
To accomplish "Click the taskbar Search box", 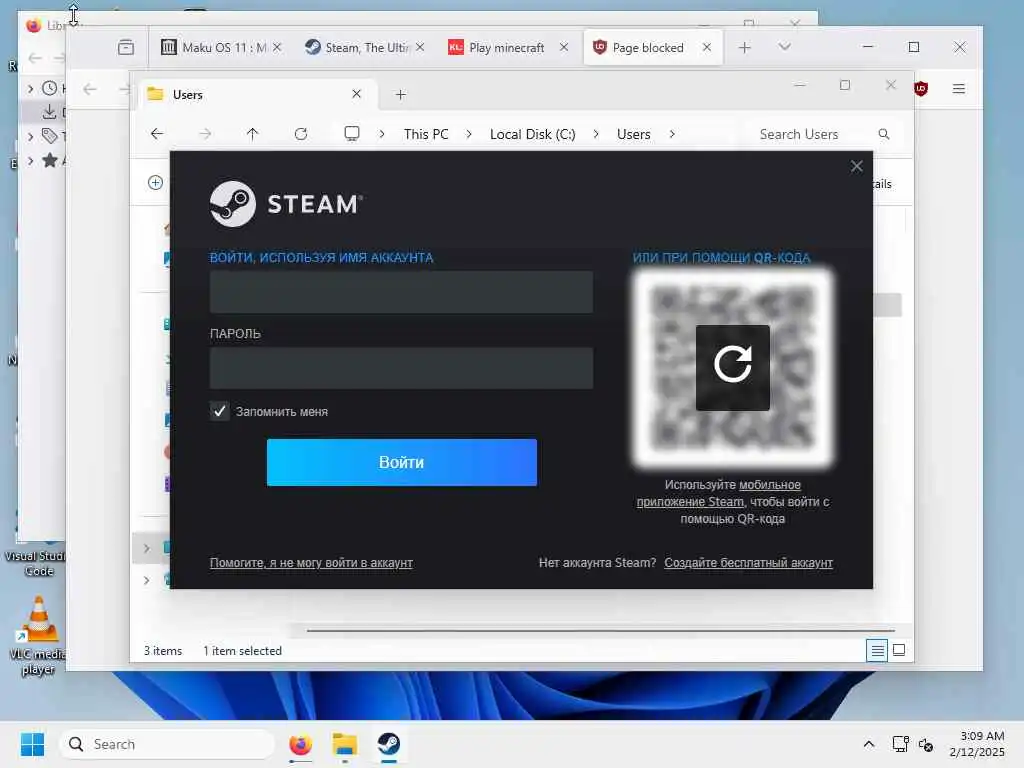I will click(x=167, y=744).
